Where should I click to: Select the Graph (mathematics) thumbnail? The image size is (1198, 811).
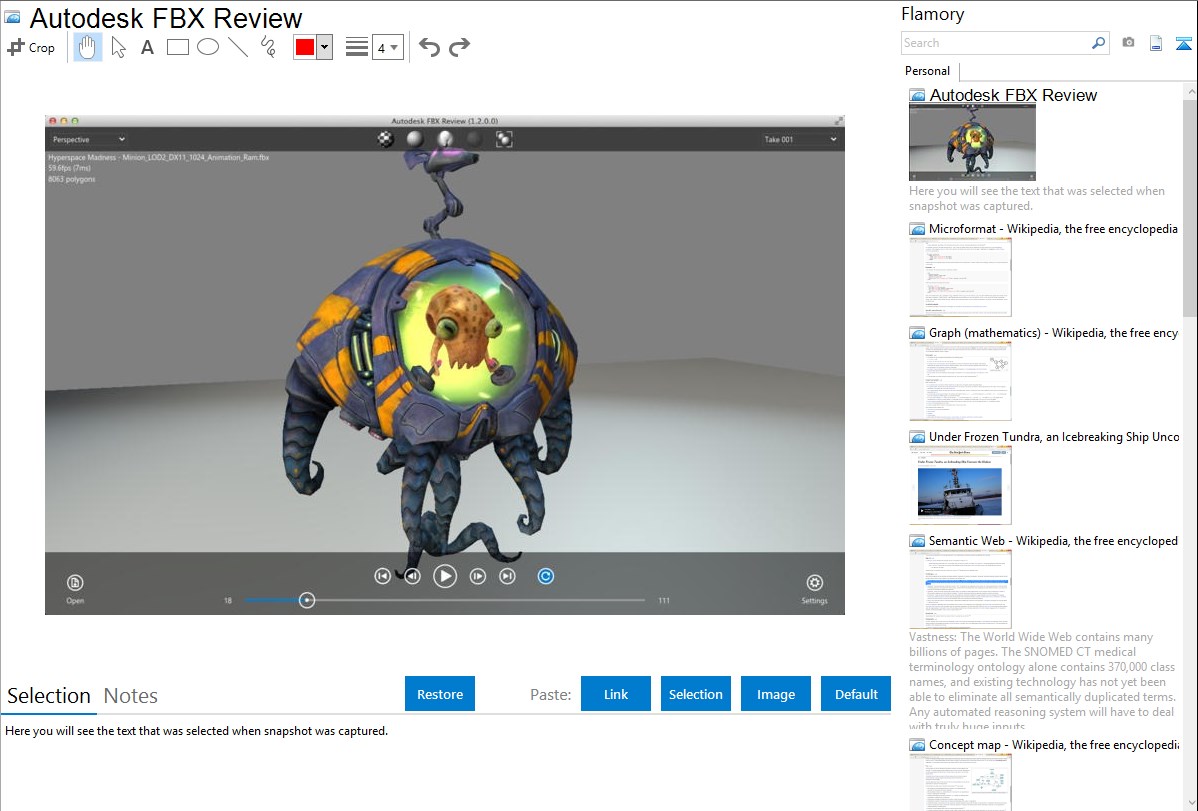coord(960,381)
